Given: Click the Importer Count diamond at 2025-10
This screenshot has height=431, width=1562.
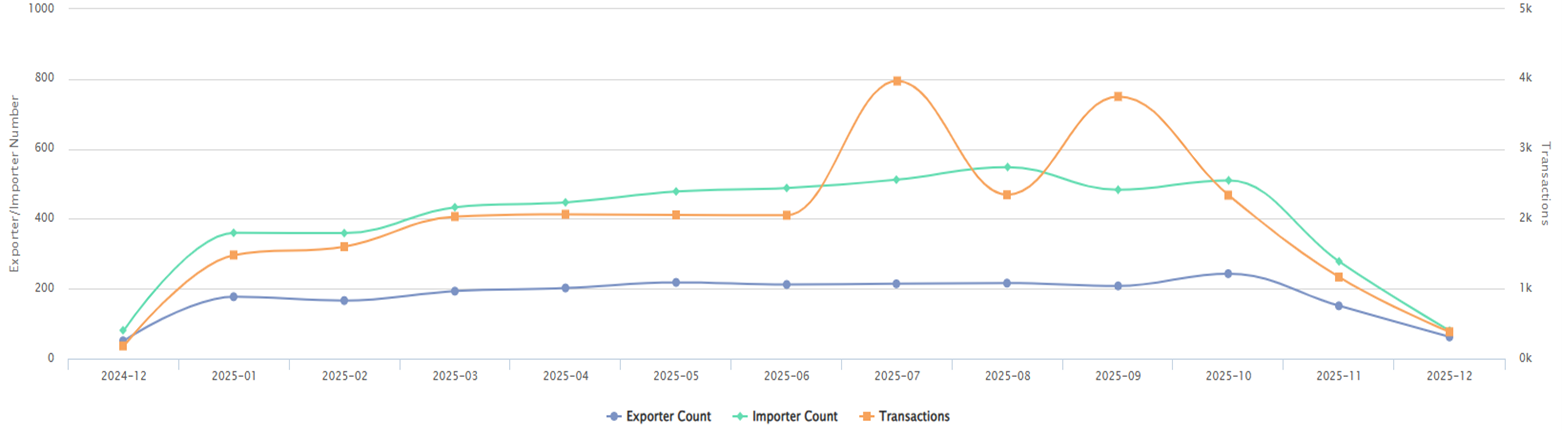Looking at the screenshot, I should coord(1228,181).
